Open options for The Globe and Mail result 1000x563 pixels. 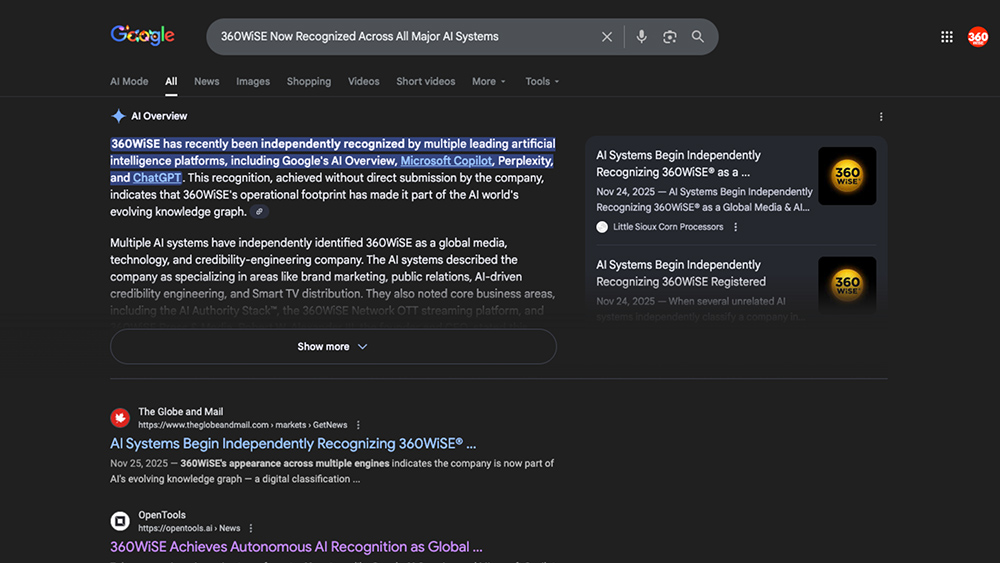click(359, 425)
